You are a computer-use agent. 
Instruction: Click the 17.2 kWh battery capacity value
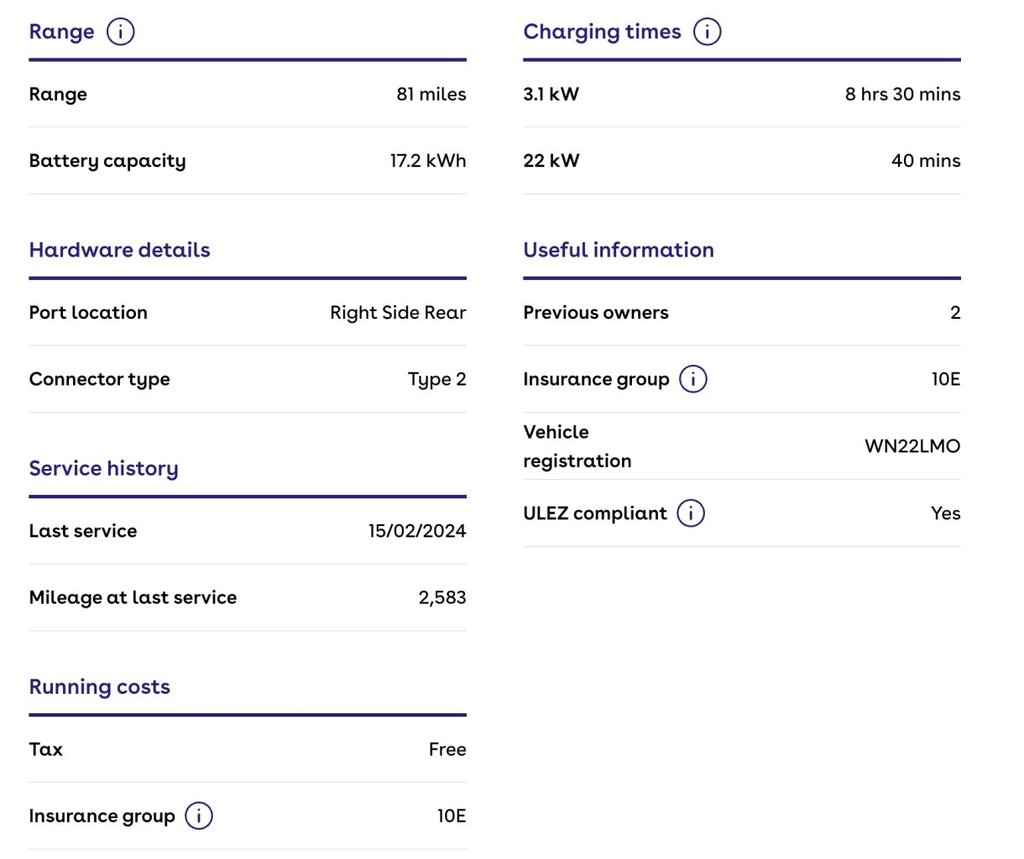pyautogui.click(x=428, y=161)
